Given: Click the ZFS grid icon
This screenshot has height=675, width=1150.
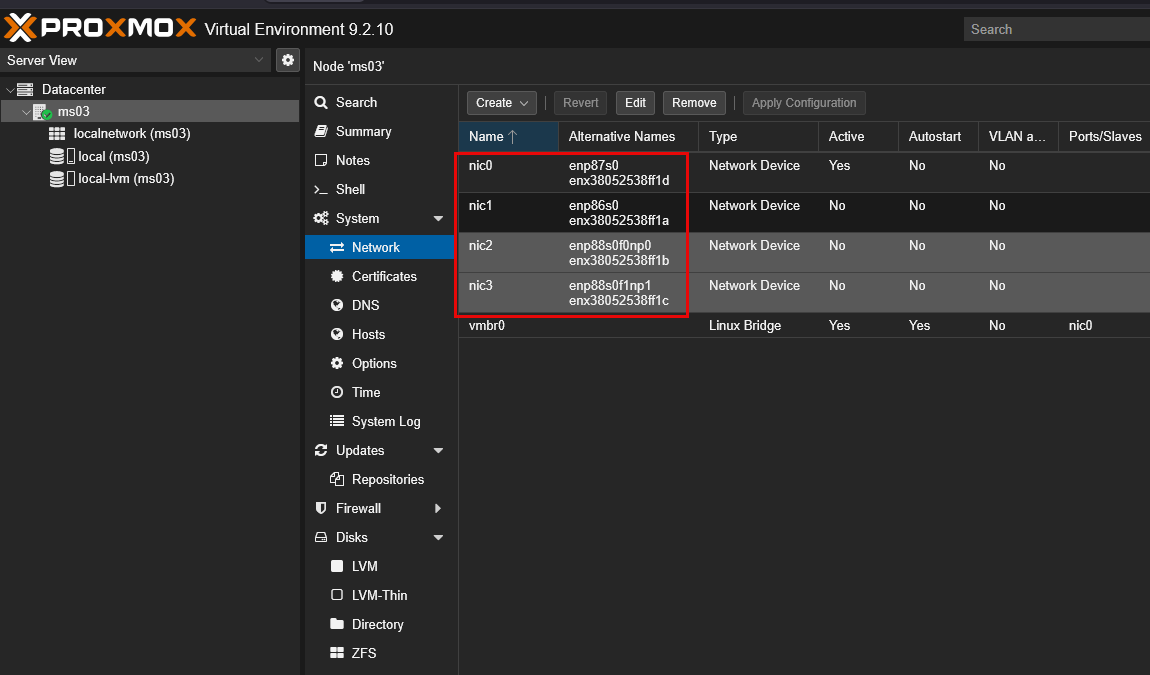Looking at the screenshot, I should pyautogui.click(x=337, y=653).
